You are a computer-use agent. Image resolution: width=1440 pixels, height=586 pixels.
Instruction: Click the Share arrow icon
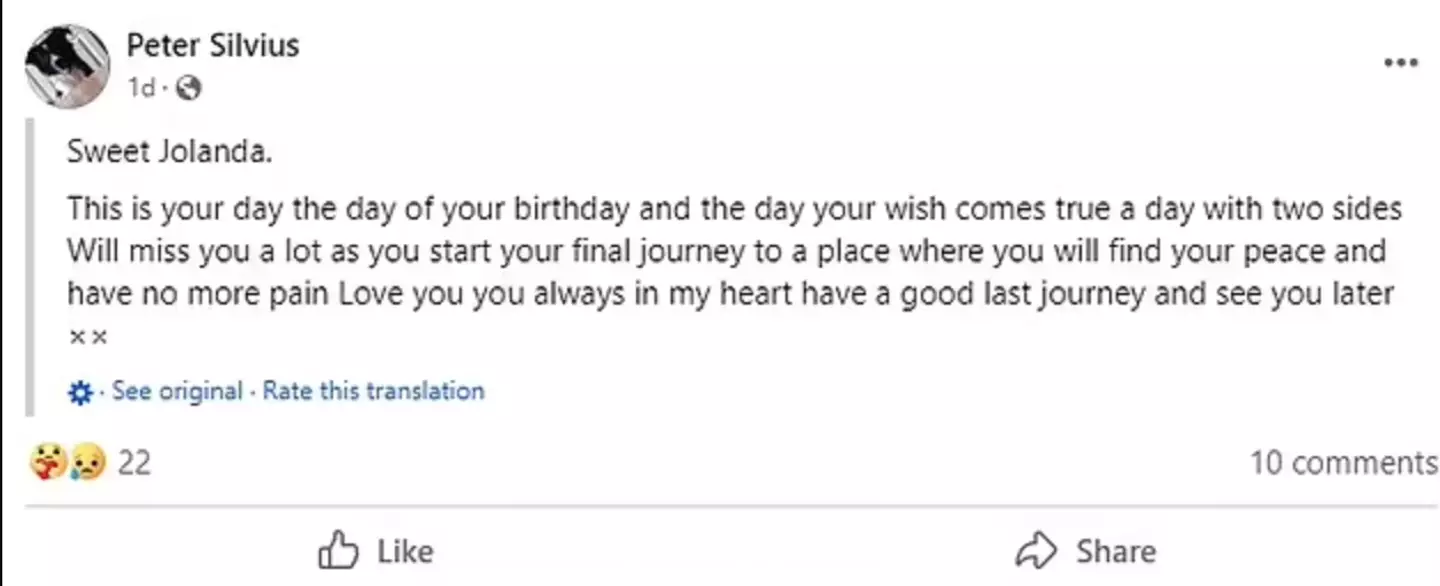[1037, 550]
